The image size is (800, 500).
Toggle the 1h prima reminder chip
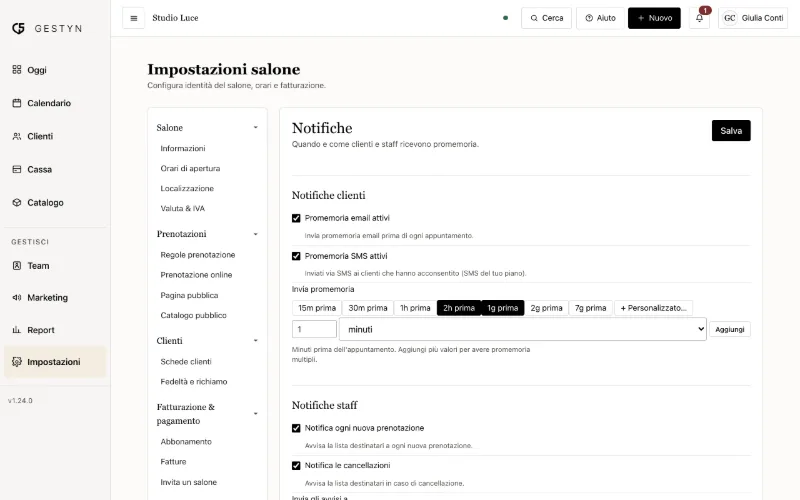415,308
